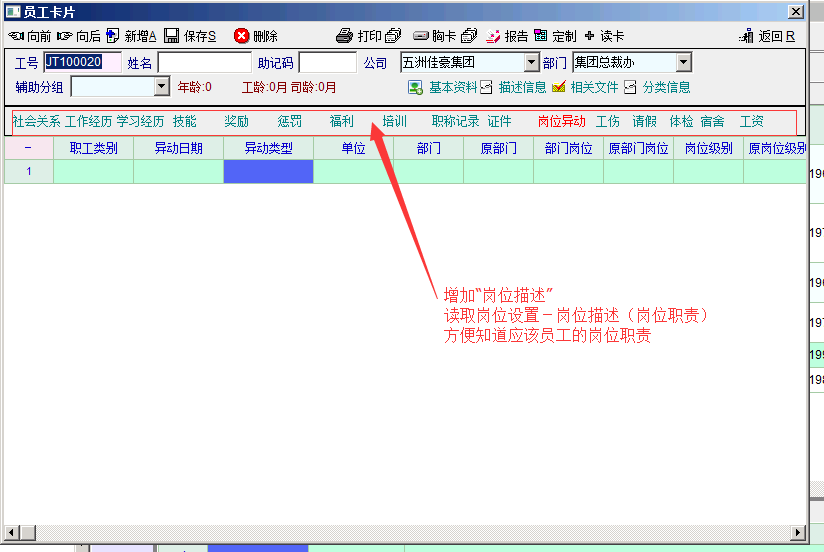824x552 pixels.
Task: Click the 向前 navigation icon
Action: tap(16, 36)
